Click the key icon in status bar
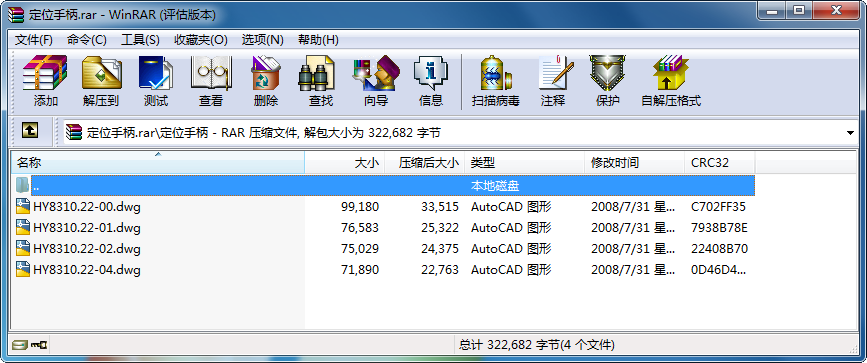The image size is (867, 363). [39, 345]
